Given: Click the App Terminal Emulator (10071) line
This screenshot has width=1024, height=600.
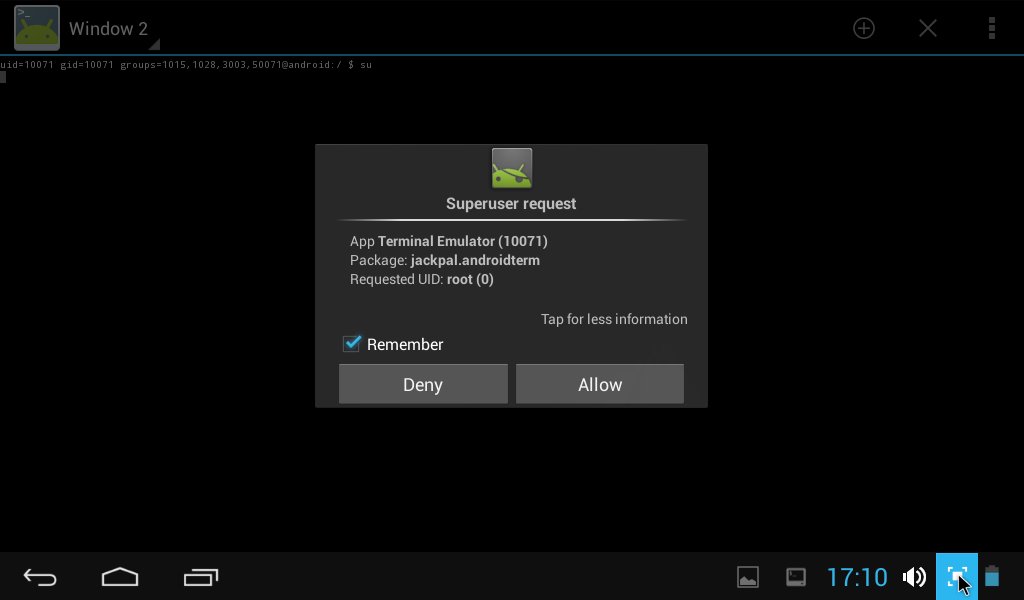Looking at the screenshot, I should click(x=449, y=242).
